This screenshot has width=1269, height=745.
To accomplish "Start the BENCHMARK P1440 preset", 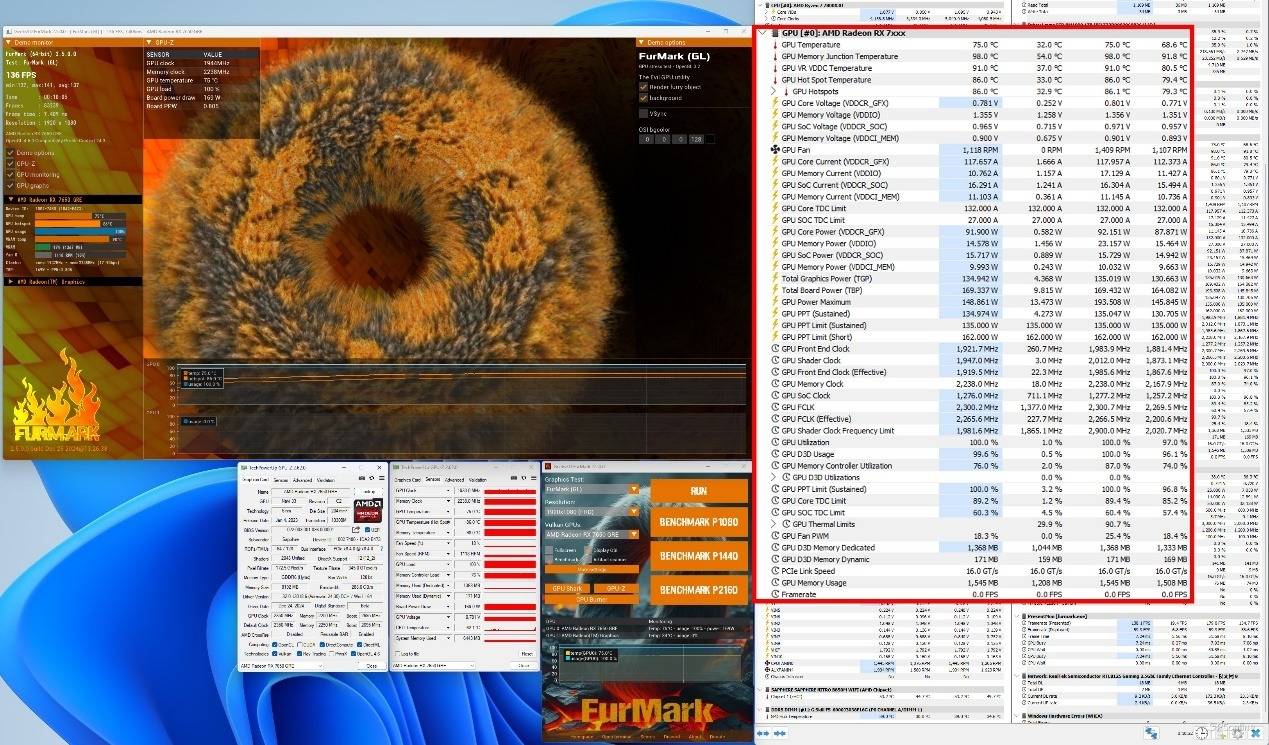I will coord(698,556).
